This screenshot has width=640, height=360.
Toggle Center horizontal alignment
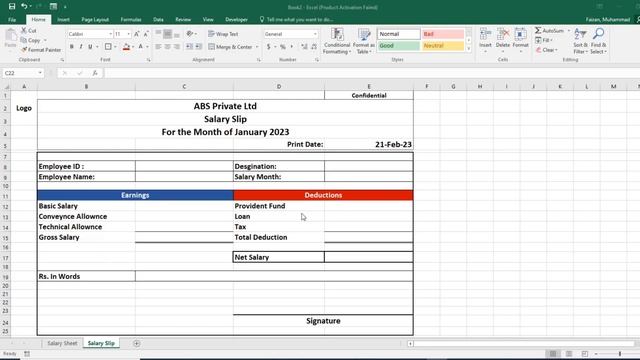coord(167,47)
